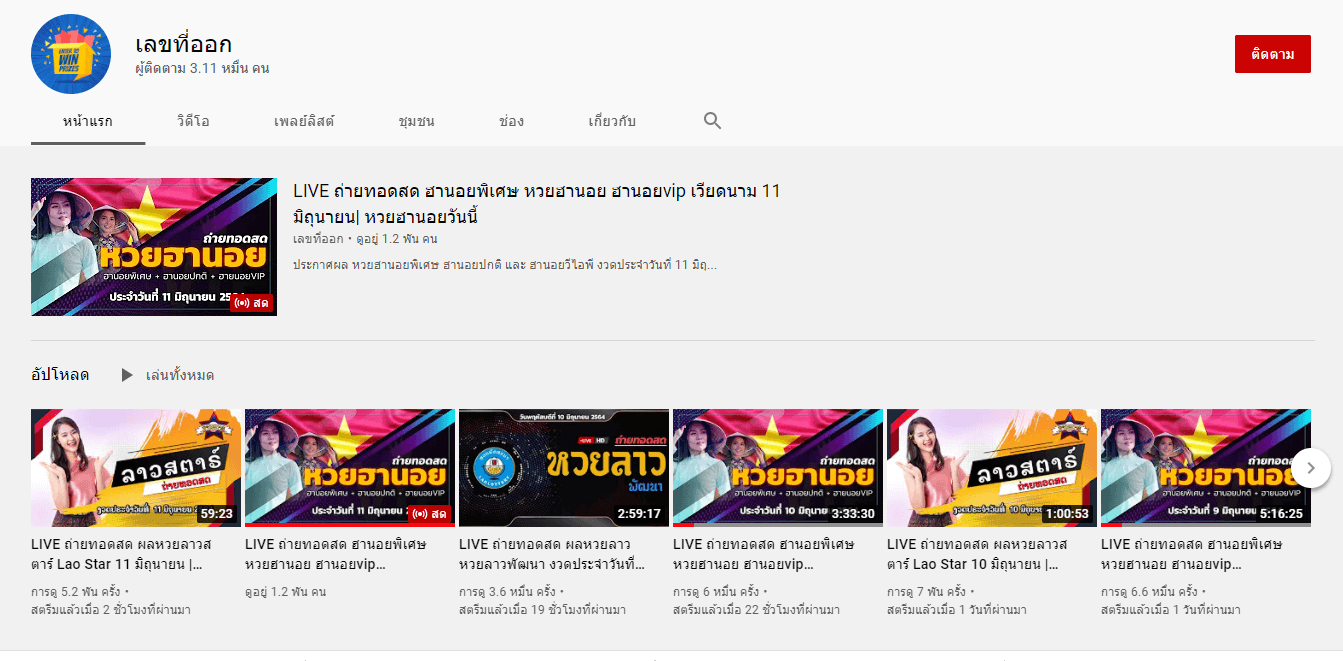Open the หวยฮานอย thumbnail with 3:33:30 duration
Viewport: 1343px width, 661px height.
pos(778,468)
